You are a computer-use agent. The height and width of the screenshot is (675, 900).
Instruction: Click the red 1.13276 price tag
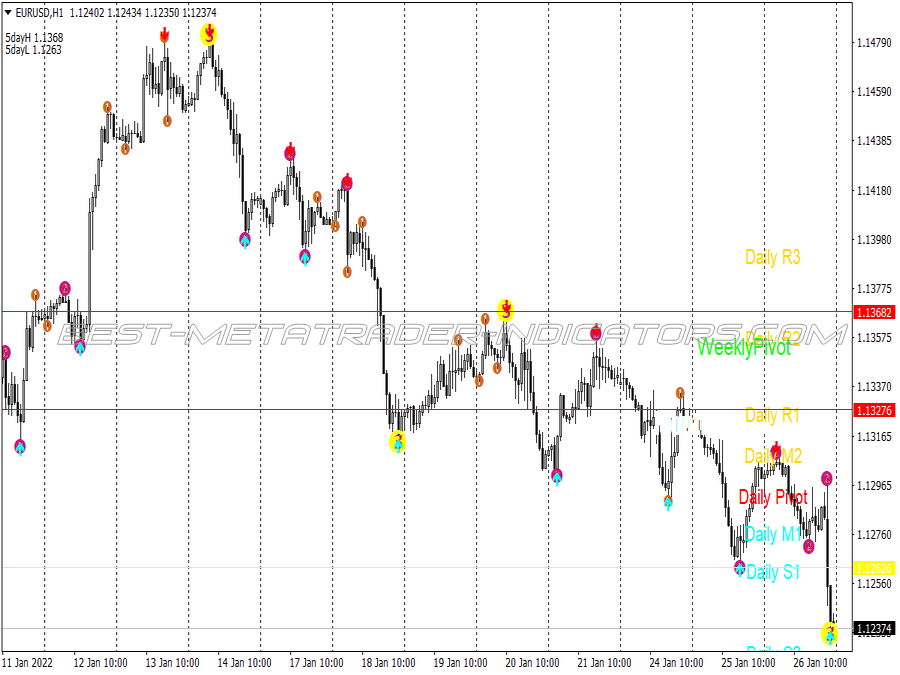874,410
